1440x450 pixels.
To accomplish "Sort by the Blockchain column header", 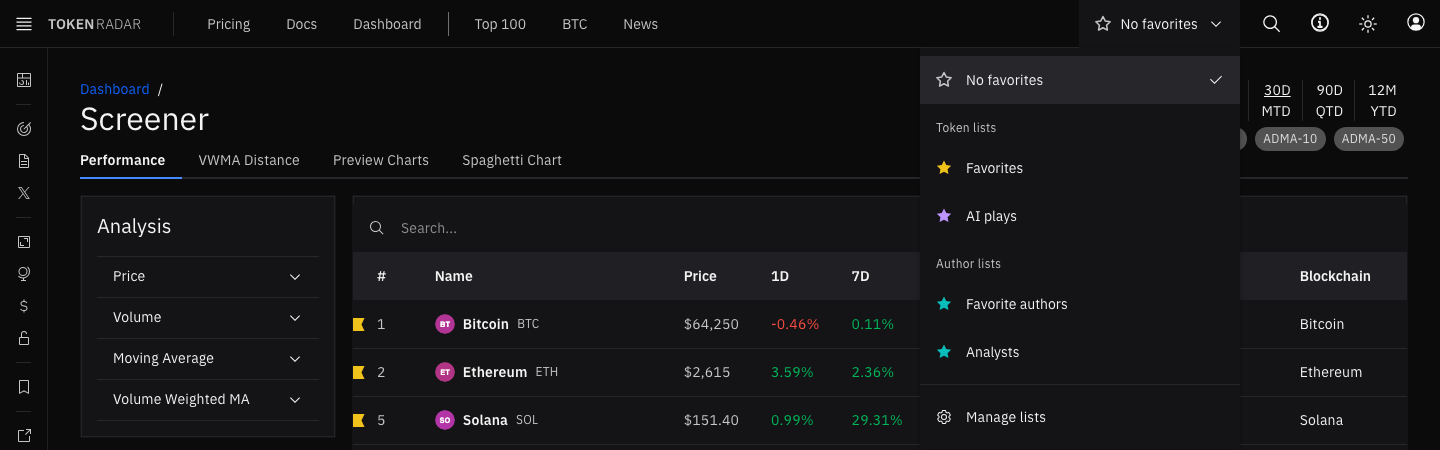I will point(1335,276).
